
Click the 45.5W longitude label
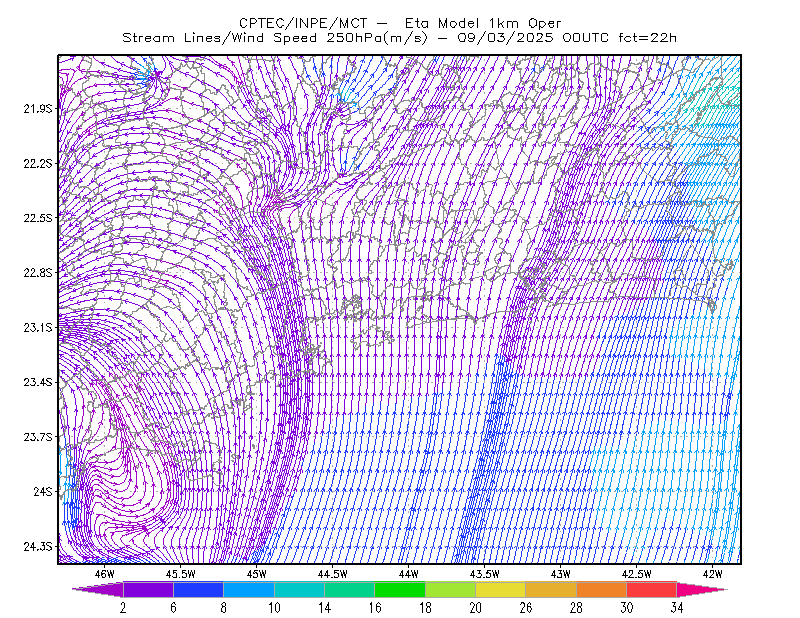[181, 574]
